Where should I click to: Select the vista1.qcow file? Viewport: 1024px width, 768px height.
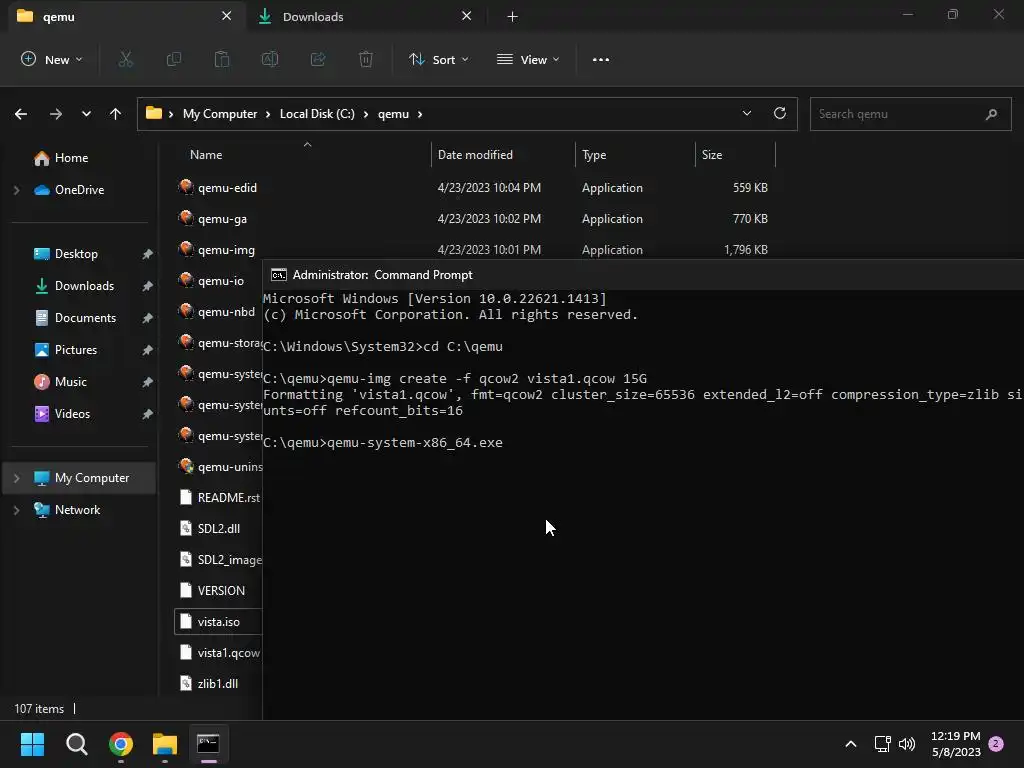click(x=218, y=652)
